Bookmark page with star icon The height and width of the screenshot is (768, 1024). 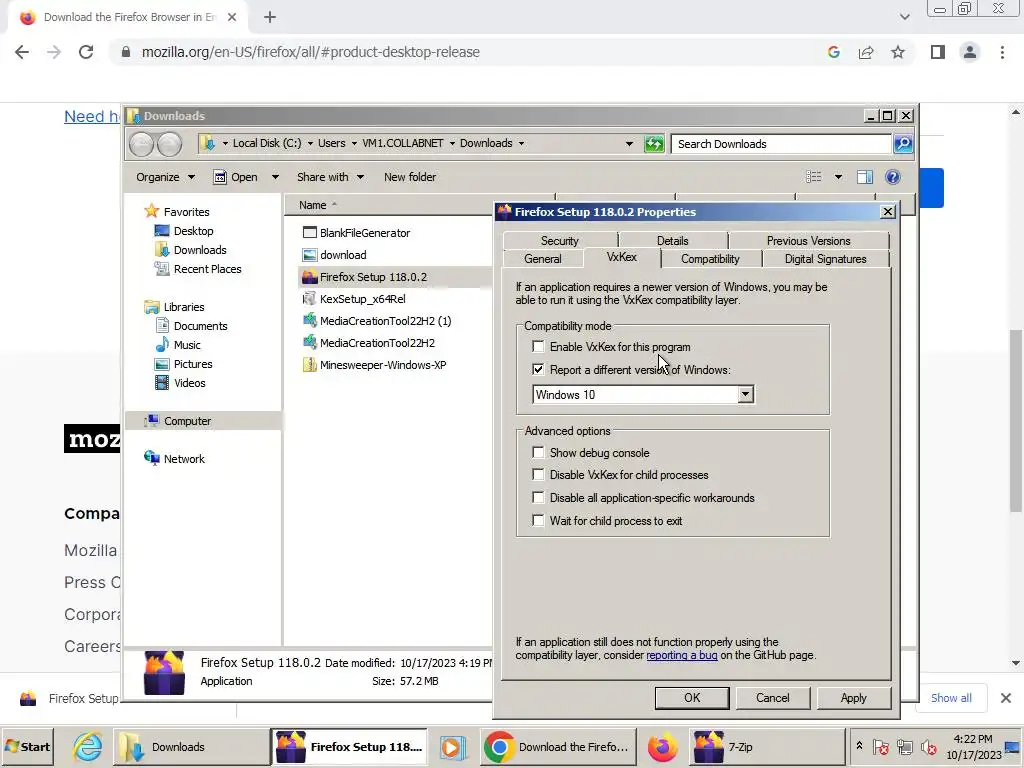tap(898, 52)
